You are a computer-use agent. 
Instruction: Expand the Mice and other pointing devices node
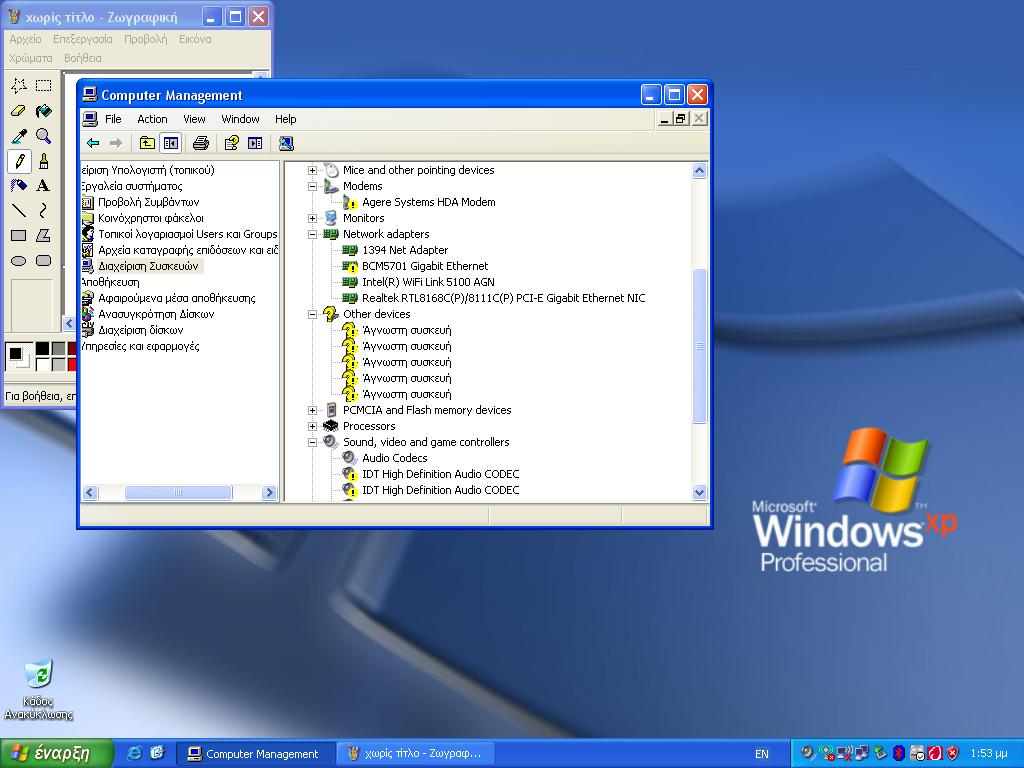coord(312,170)
